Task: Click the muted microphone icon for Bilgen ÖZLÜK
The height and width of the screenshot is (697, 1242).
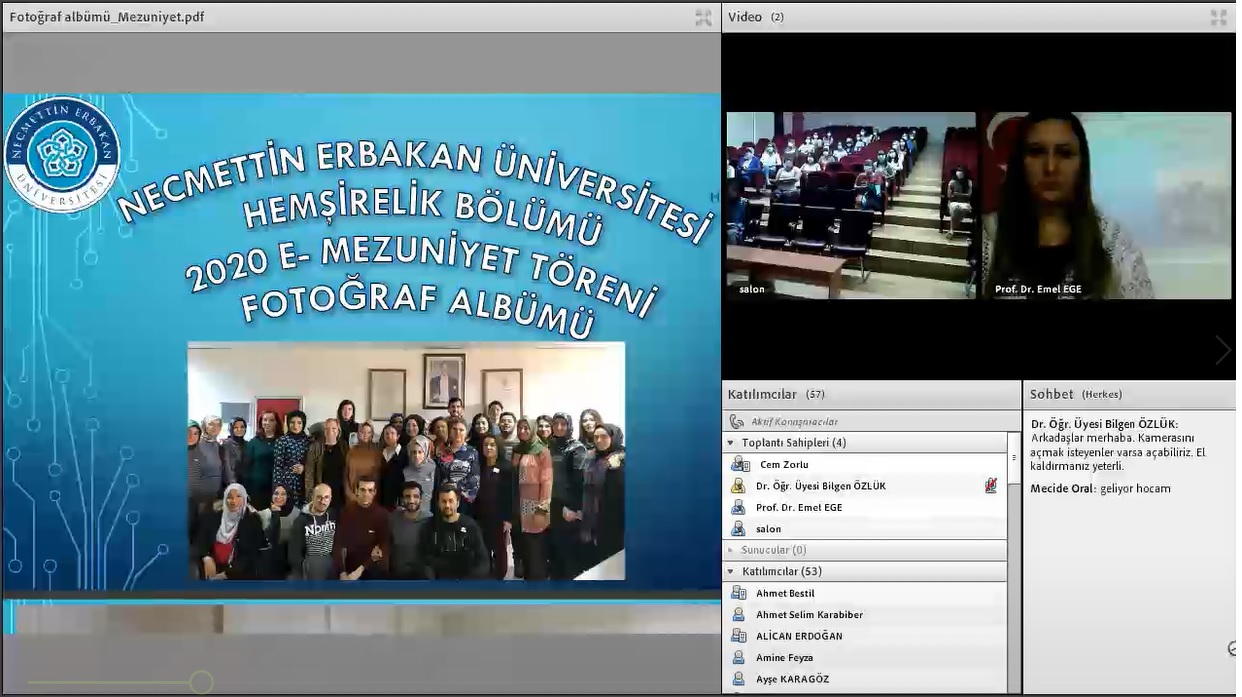Action: pyautogui.click(x=990, y=486)
